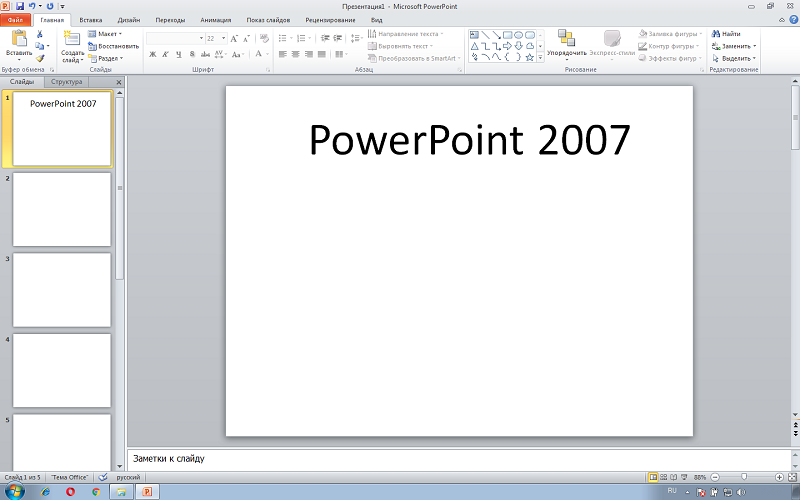Switch to slide sorter view in status bar
The image size is (800, 500).
[663, 477]
